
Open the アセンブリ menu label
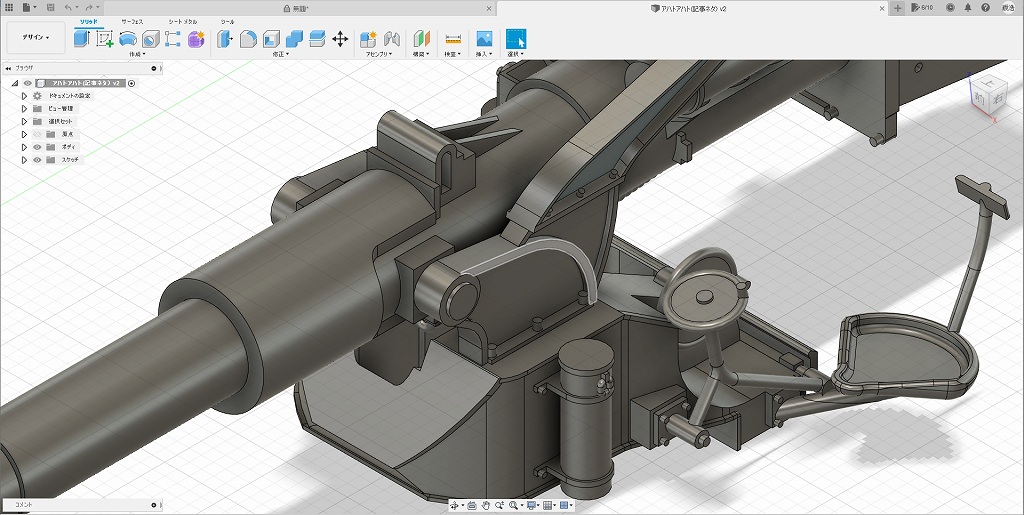(379, 54)
